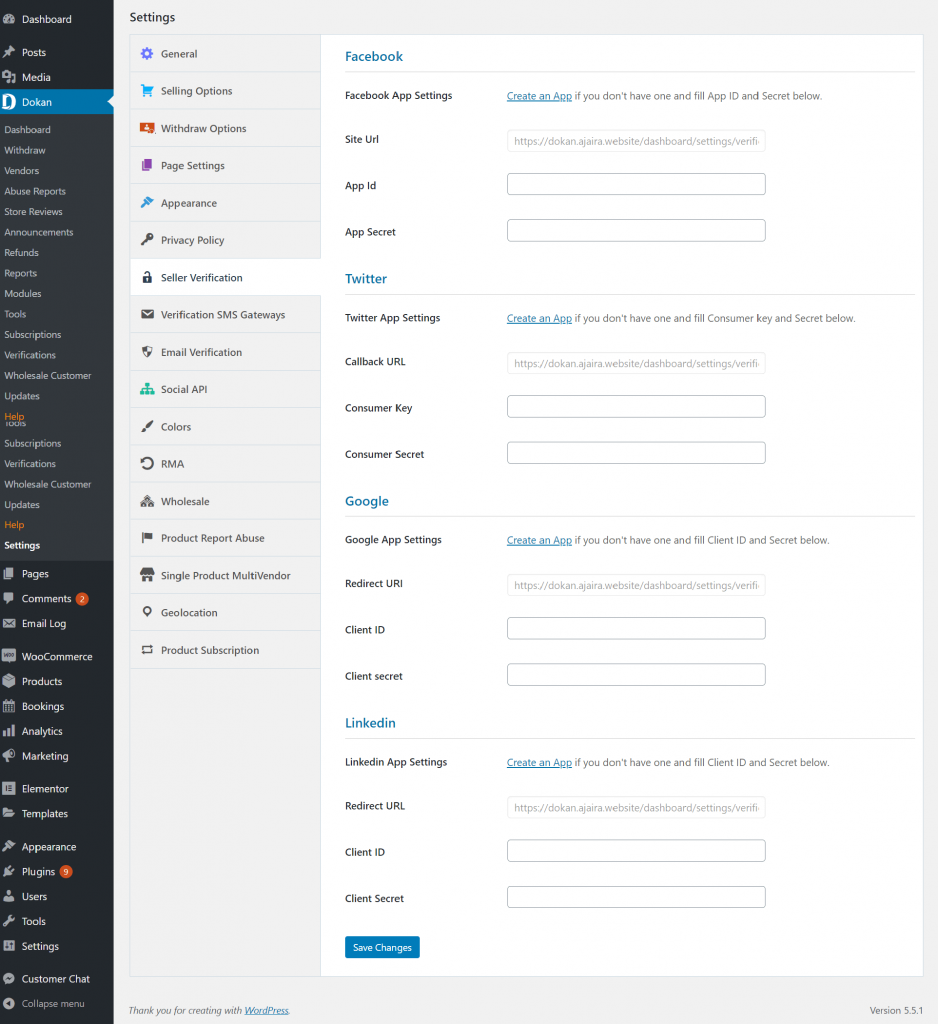
Task: Click the Plugins icon in sidebar
Action: (8, 871)
